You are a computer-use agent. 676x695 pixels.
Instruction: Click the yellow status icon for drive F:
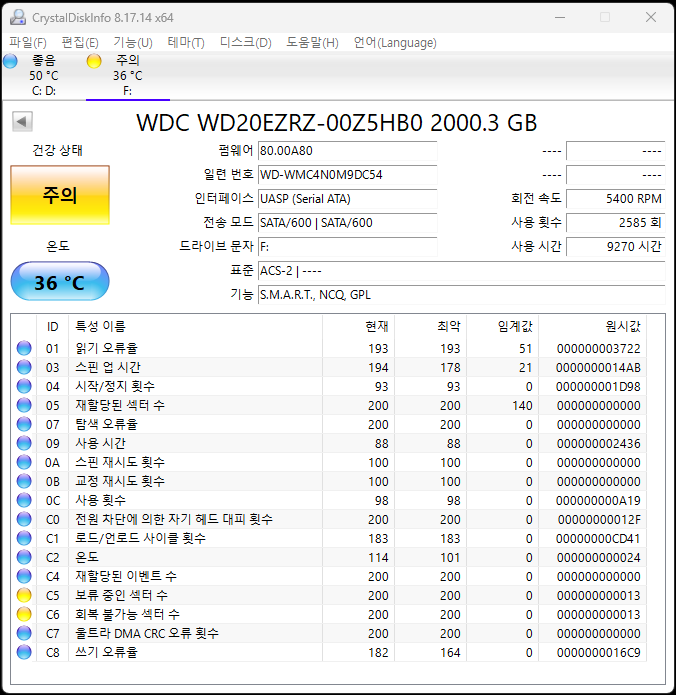click(x=94, y=61)
